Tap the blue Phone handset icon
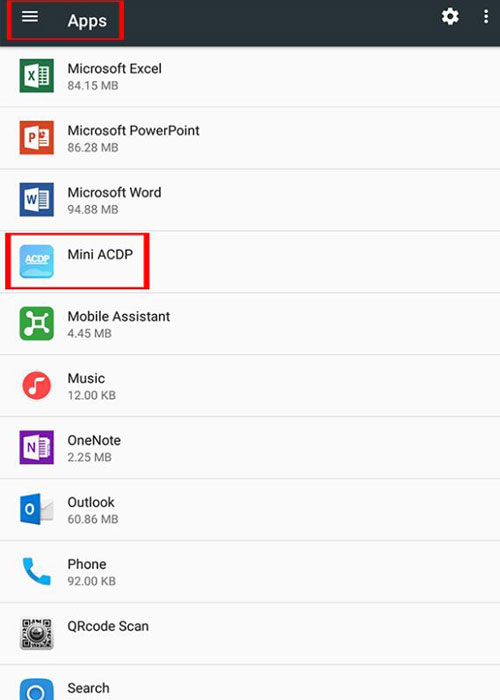The image size is (500, 700). pos(37,571)
